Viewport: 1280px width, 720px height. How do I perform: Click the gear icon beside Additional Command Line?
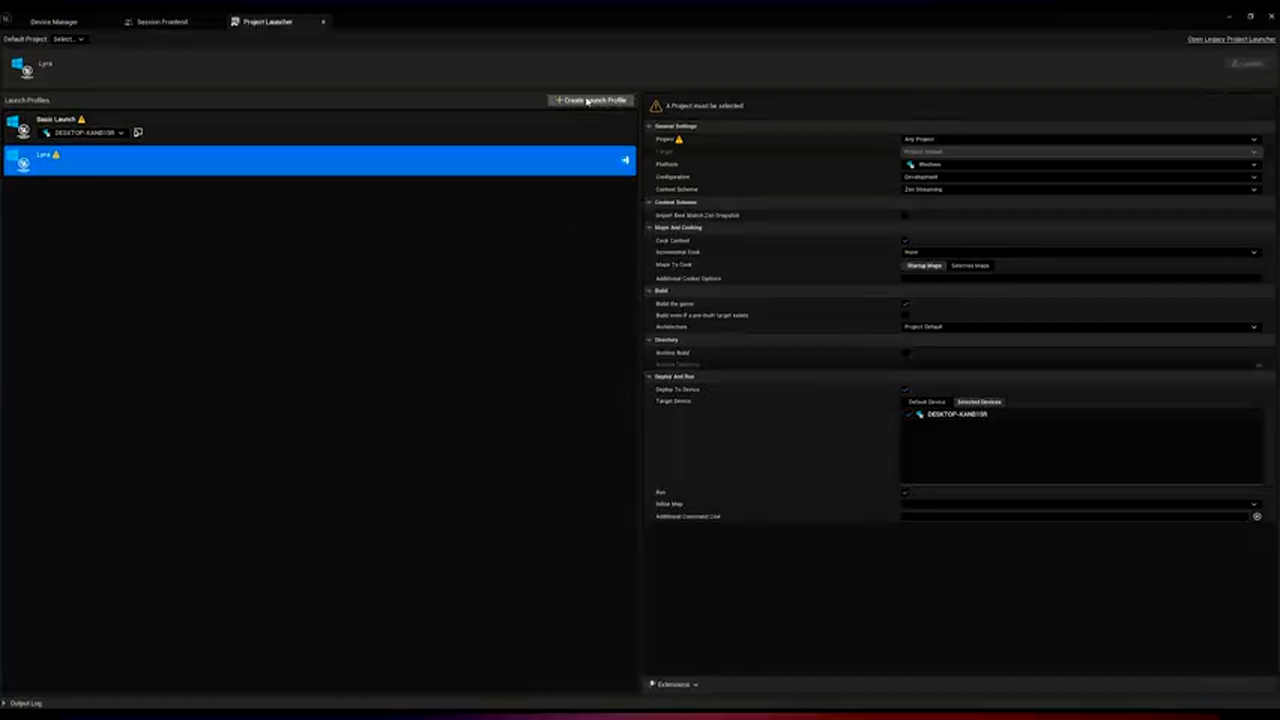pos(1257,516)
